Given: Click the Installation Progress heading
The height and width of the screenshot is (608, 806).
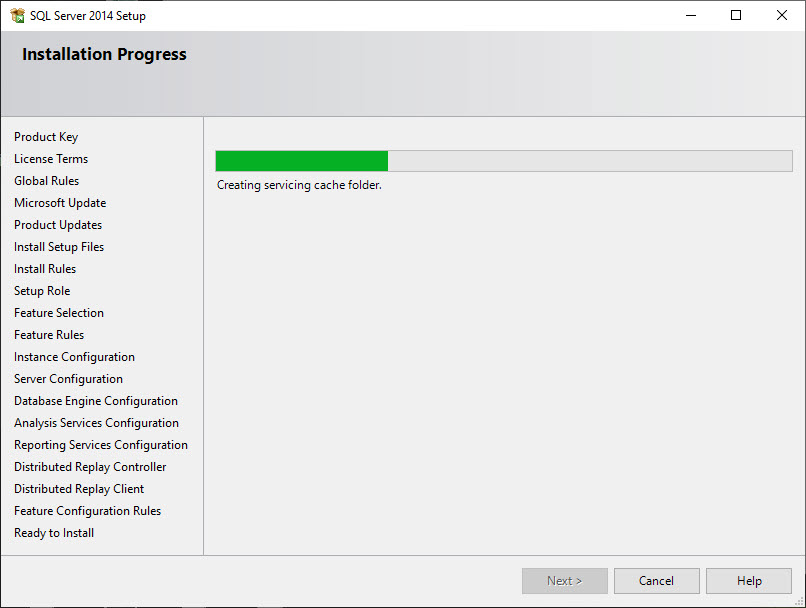Looking at the screenshot, I should [x=104, y=54].
